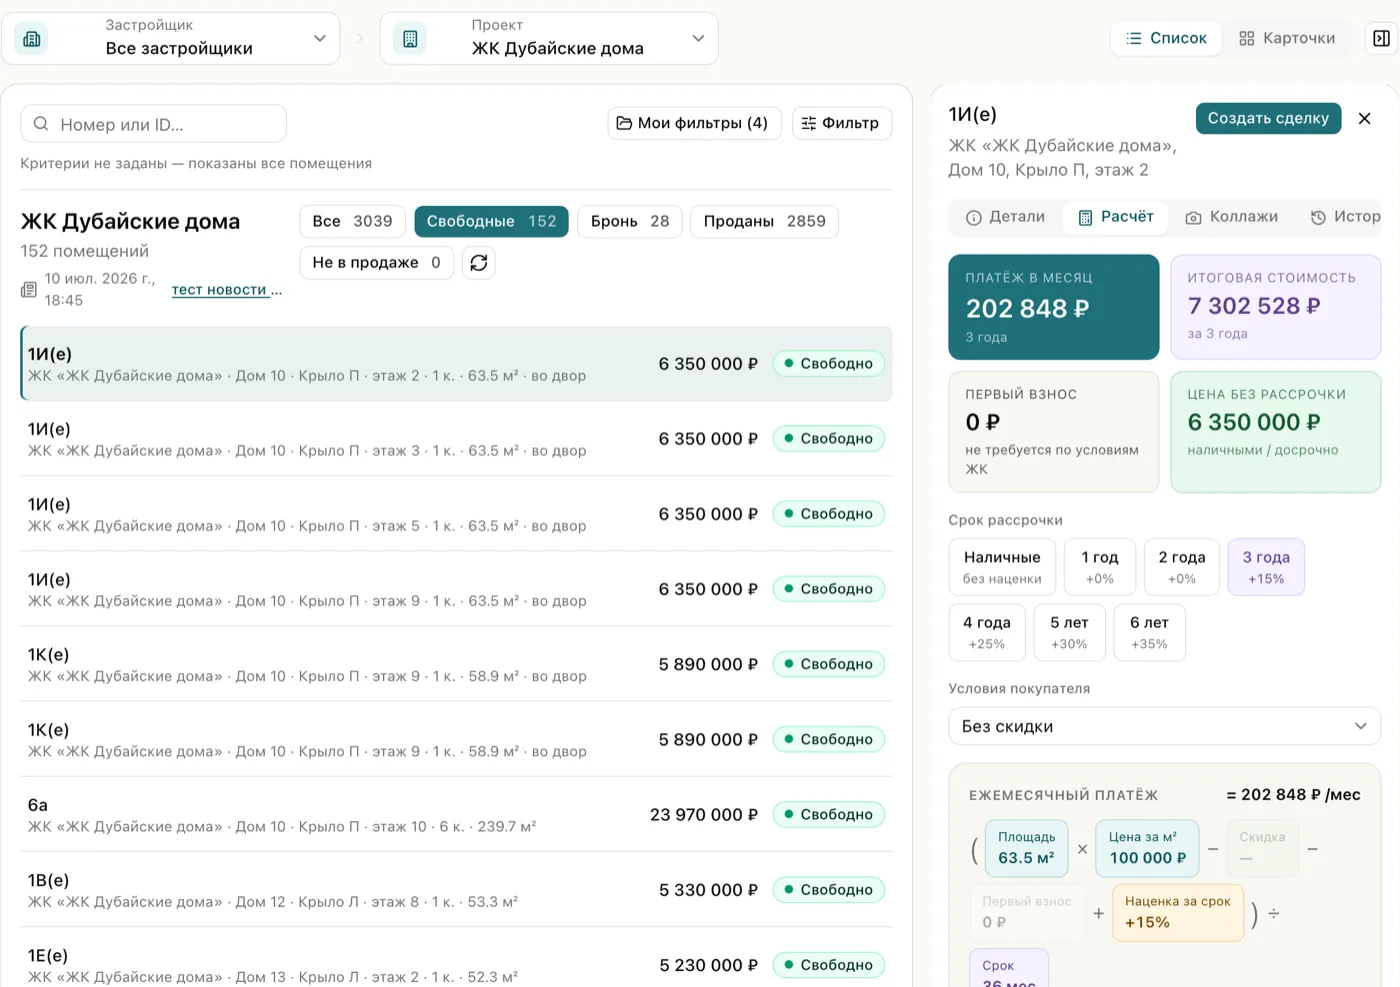This screenshot has height=987, width=1400.
Task: Select the 1В(е) Дом 12 row
Action: (456, 889)
